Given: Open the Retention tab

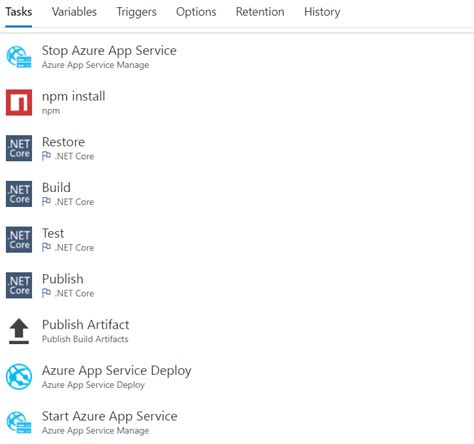Looking at the screenshot, I should pos(260,12).
